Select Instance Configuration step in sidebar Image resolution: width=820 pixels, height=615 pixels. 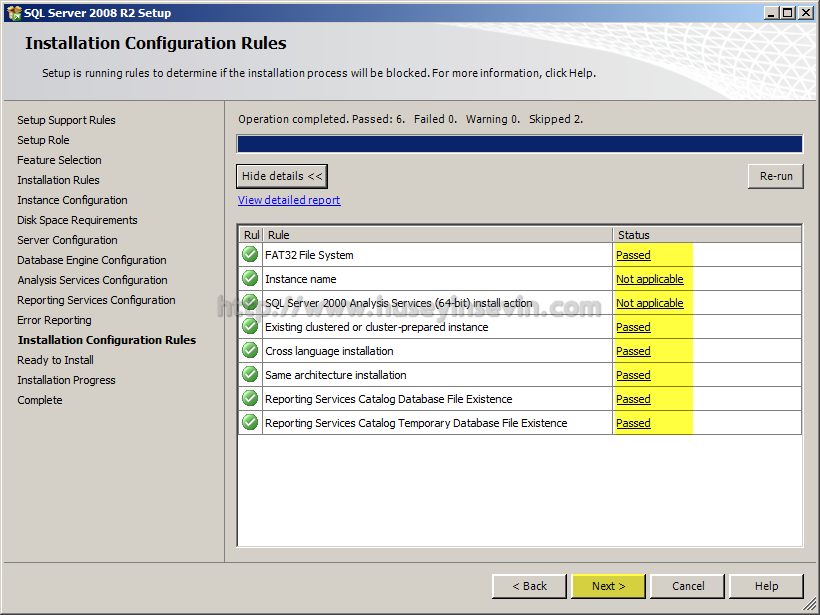pyautogui.click(x=72, y=200)
